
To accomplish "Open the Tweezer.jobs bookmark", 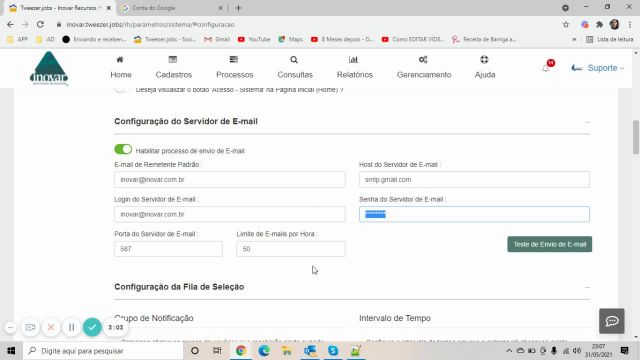I will [x=165, y=39].
